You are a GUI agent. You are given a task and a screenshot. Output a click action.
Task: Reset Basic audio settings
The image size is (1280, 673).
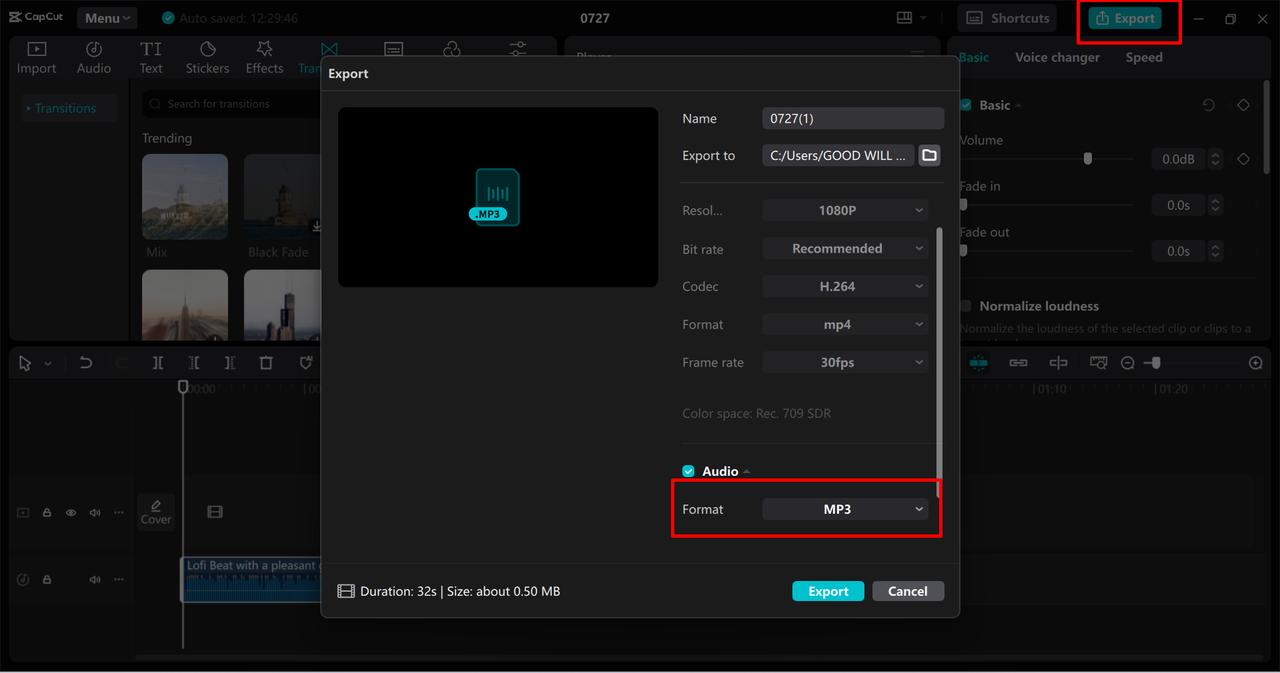[x=1209, y=105]
